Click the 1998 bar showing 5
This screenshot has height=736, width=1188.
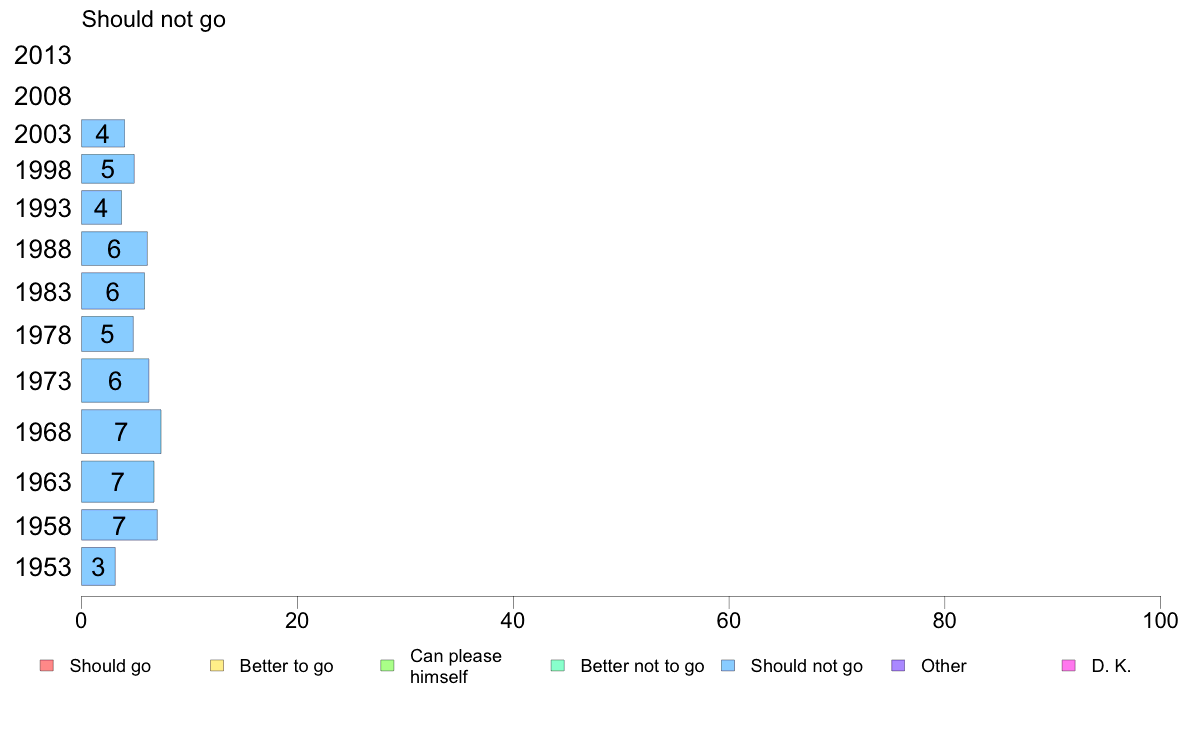pyautogui.click(x=108, y=169)
